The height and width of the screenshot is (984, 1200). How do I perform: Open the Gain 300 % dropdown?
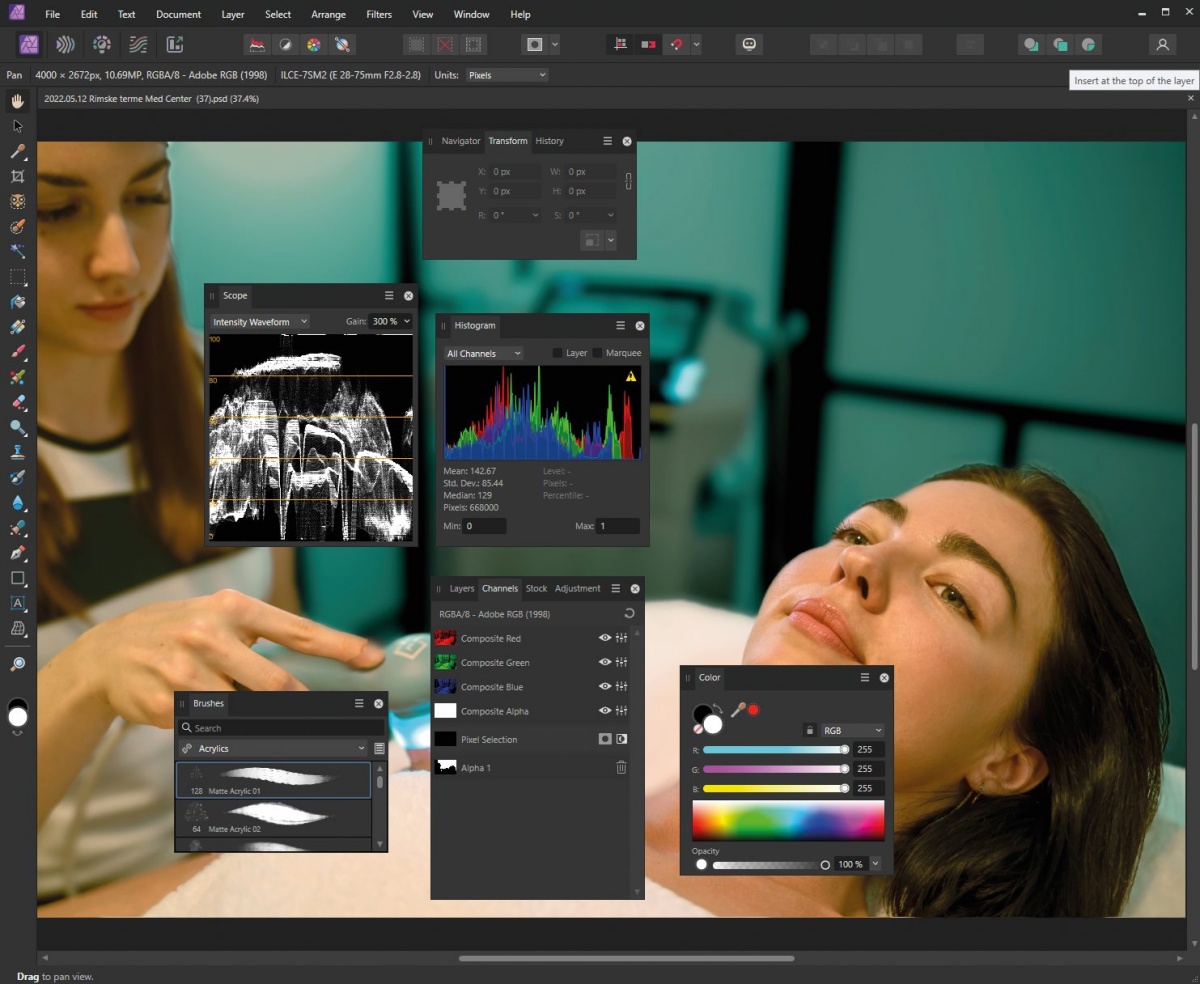click(x=391, y=322)
